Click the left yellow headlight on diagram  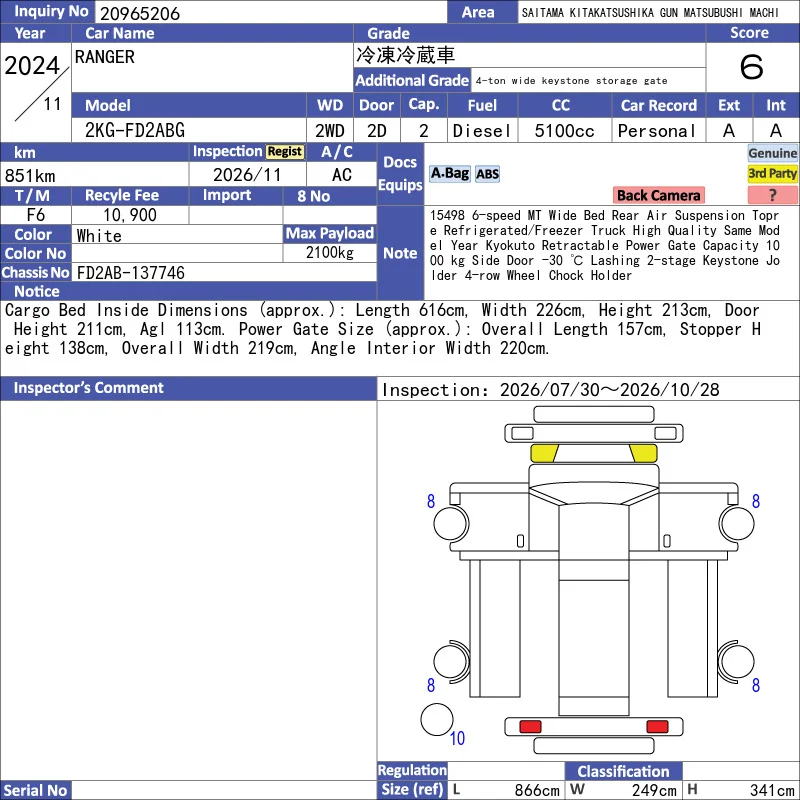544,453
